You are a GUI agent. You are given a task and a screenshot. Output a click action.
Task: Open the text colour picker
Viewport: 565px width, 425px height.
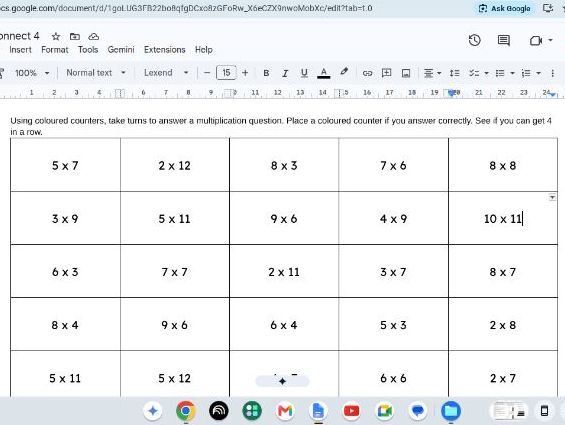(324, 73)
